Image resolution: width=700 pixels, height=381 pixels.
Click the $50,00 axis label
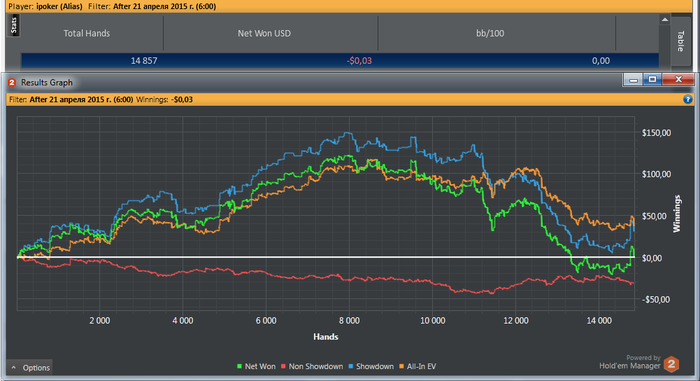(x=654, y=216)
